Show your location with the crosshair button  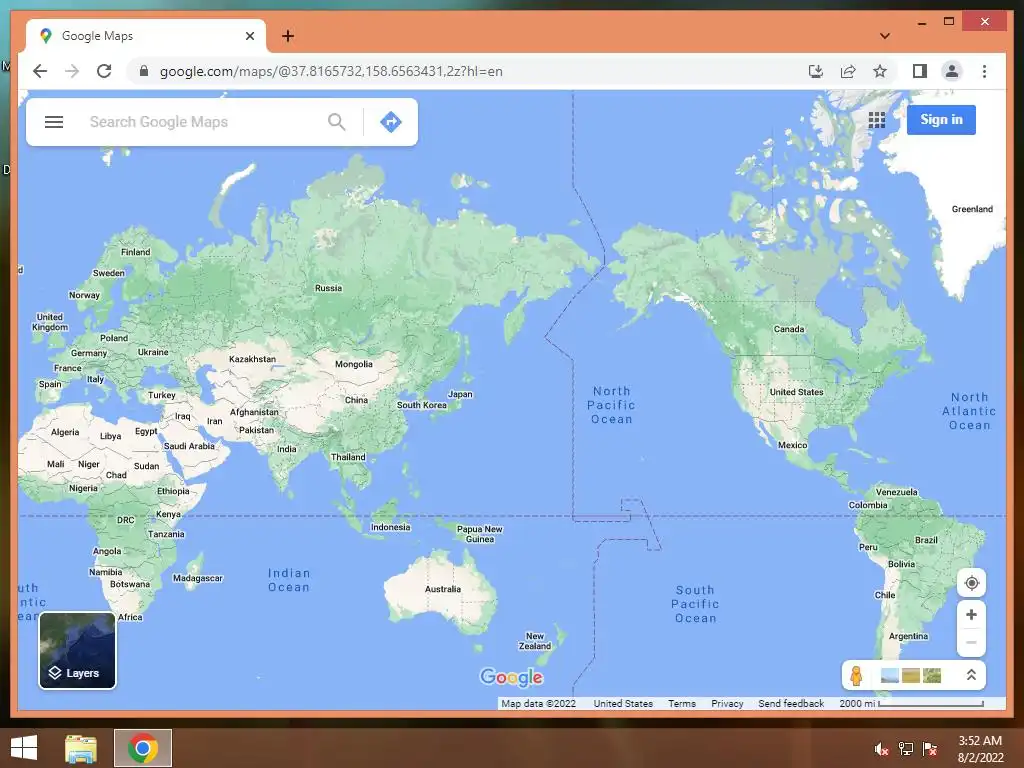tap(971, 583)
